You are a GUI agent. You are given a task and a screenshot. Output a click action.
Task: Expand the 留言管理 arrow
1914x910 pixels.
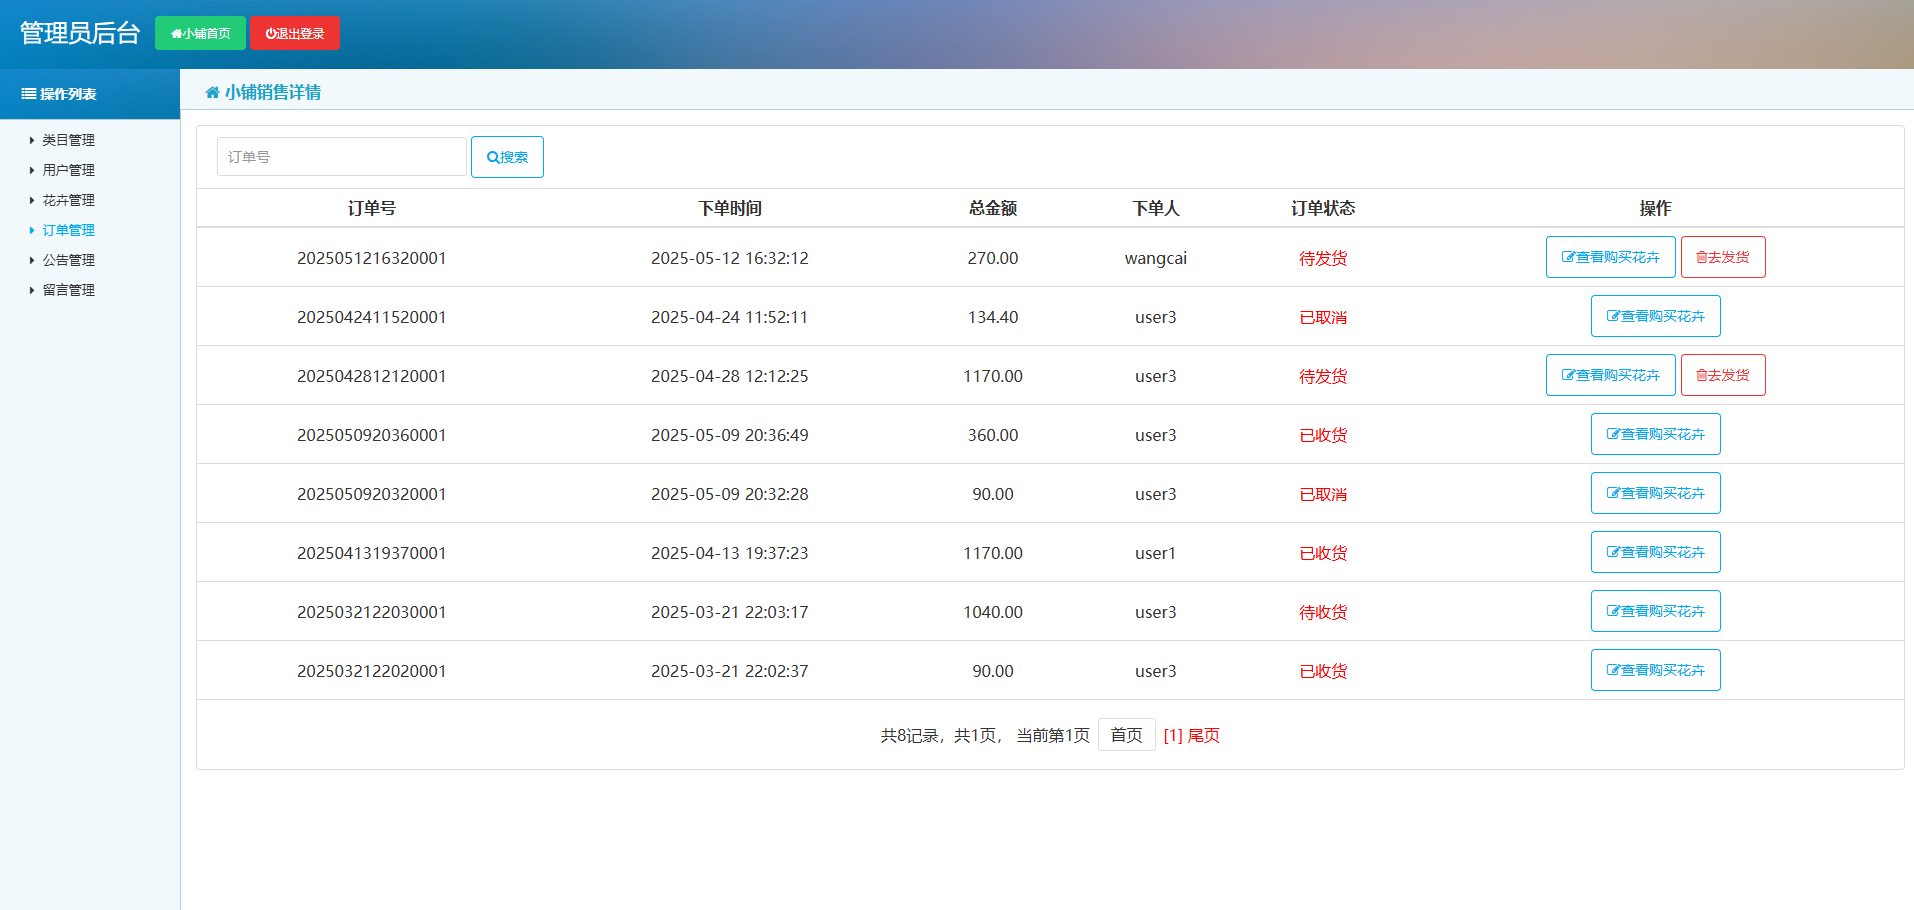[32, 290]
